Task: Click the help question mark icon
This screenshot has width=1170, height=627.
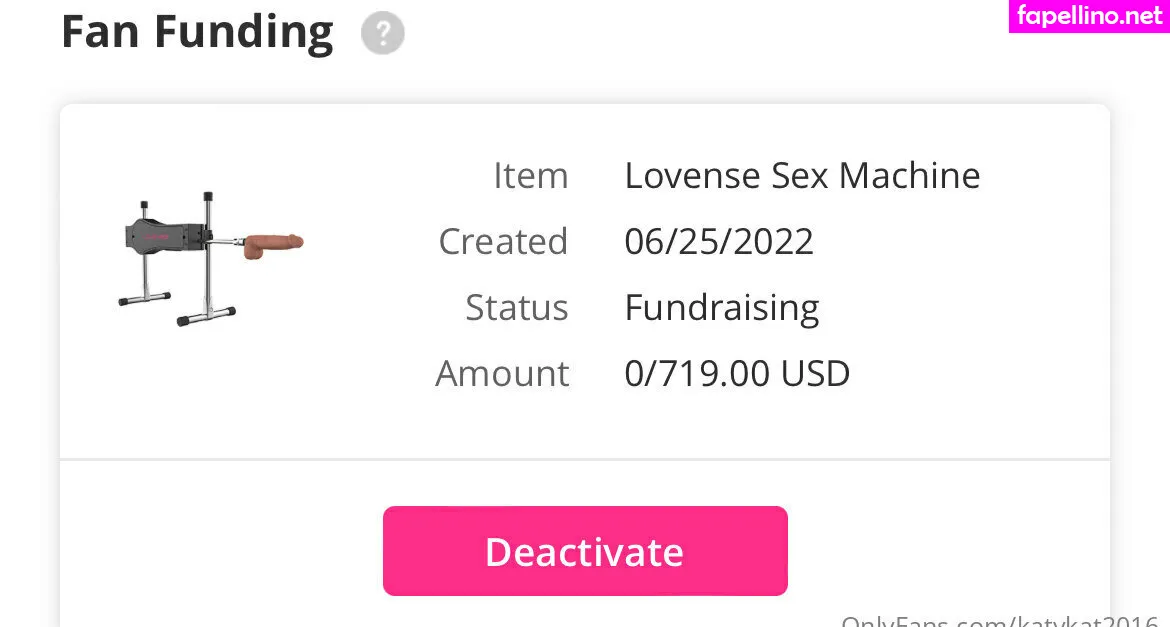Action: [383, 34]
